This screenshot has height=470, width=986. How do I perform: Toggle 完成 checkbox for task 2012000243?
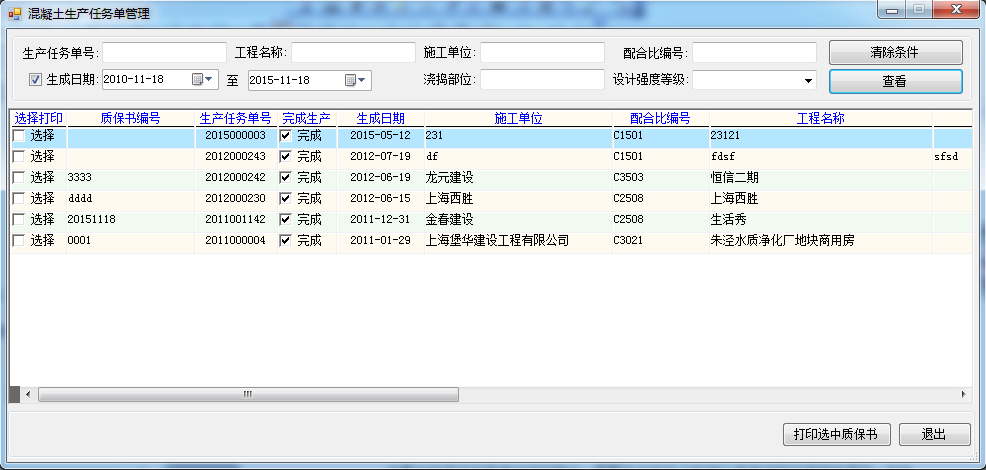286,156
